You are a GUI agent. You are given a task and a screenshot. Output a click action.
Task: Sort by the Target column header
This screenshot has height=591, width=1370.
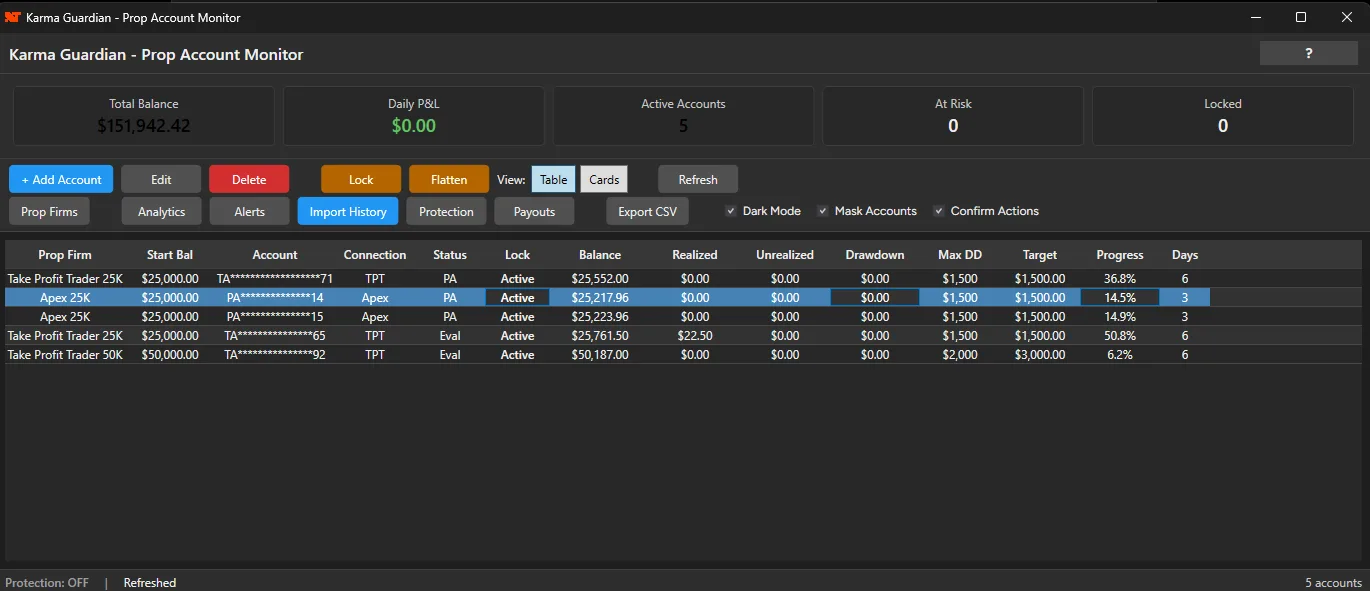coord(1040,255)
